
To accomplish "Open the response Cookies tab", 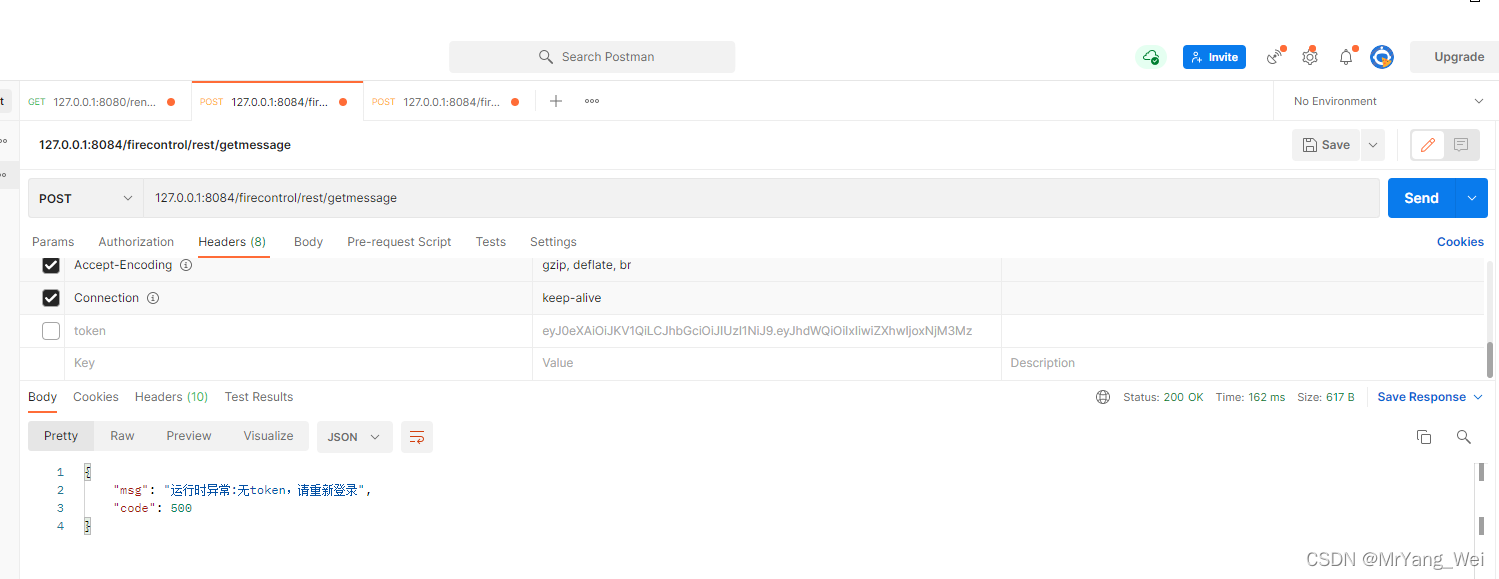I will tap(96, 397).
